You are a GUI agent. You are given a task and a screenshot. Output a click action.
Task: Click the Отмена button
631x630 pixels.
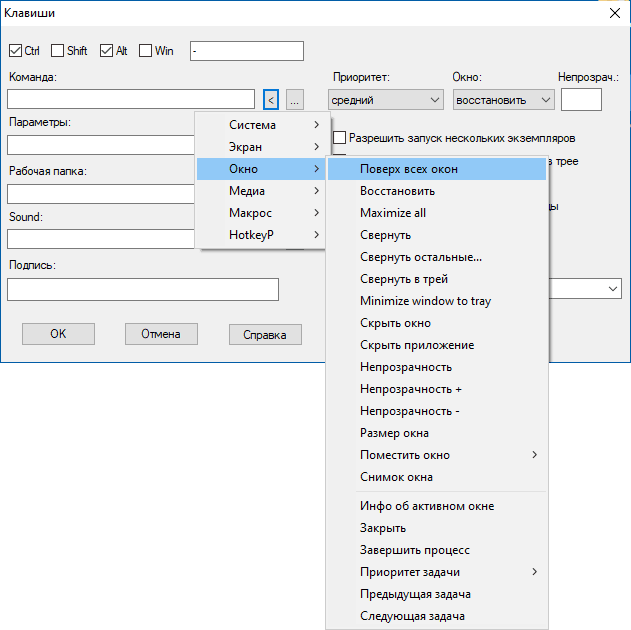161,334
